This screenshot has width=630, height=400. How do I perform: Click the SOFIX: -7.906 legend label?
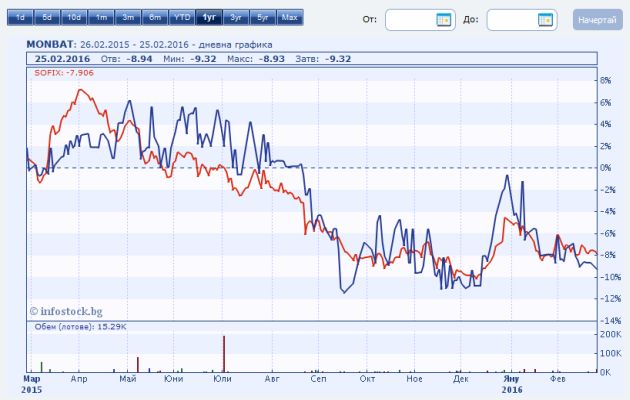[x=64, y=73]
